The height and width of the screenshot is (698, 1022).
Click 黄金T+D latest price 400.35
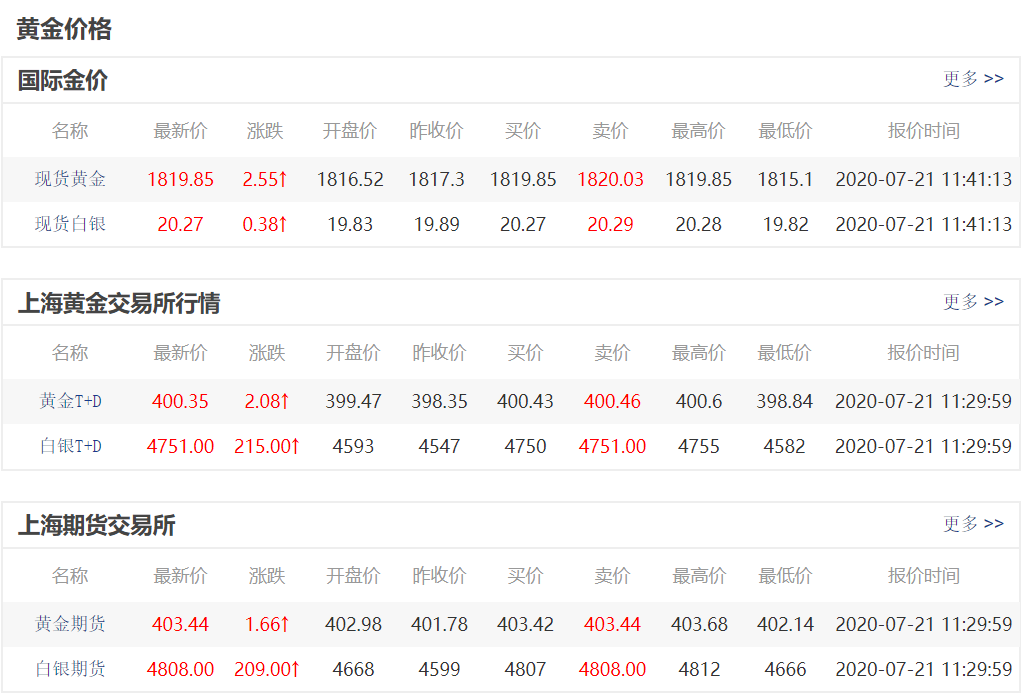point(181,401)
